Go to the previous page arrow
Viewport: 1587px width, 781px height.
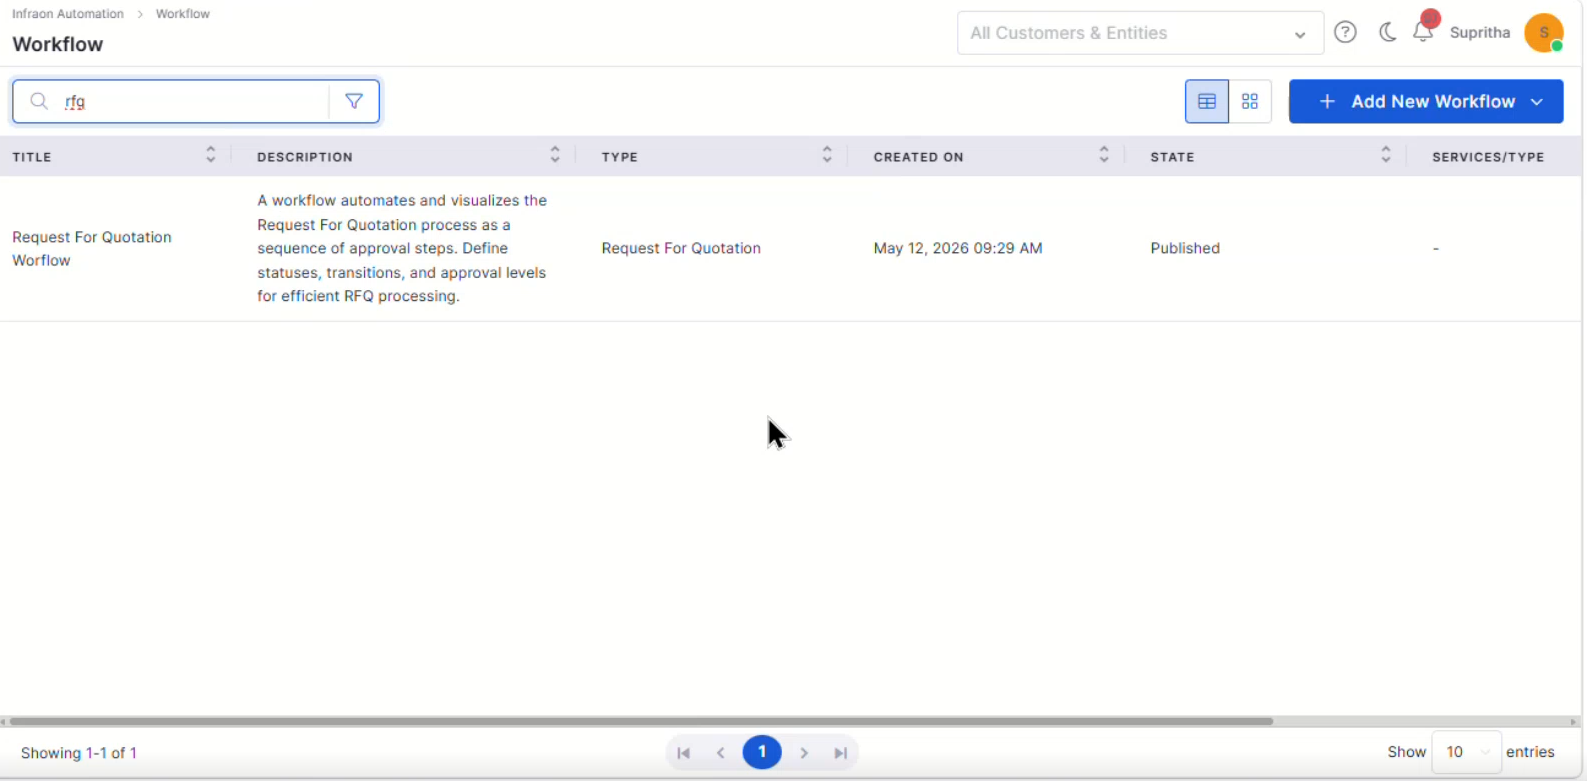point(721,753)
